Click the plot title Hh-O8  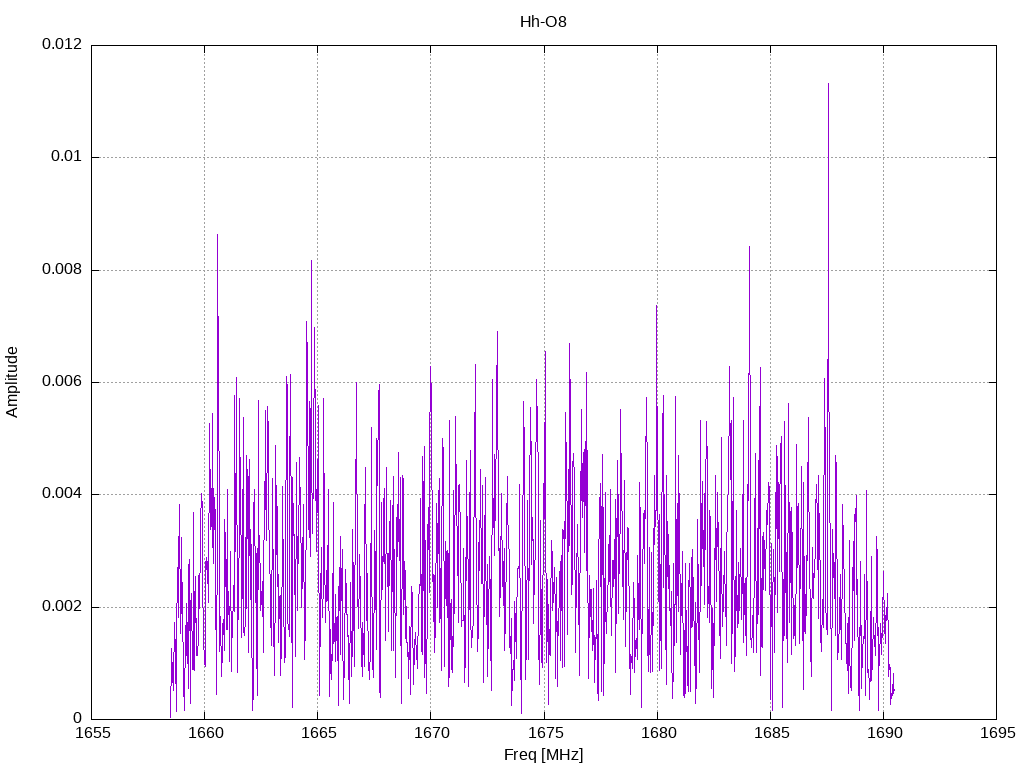[x=543, y=22]
